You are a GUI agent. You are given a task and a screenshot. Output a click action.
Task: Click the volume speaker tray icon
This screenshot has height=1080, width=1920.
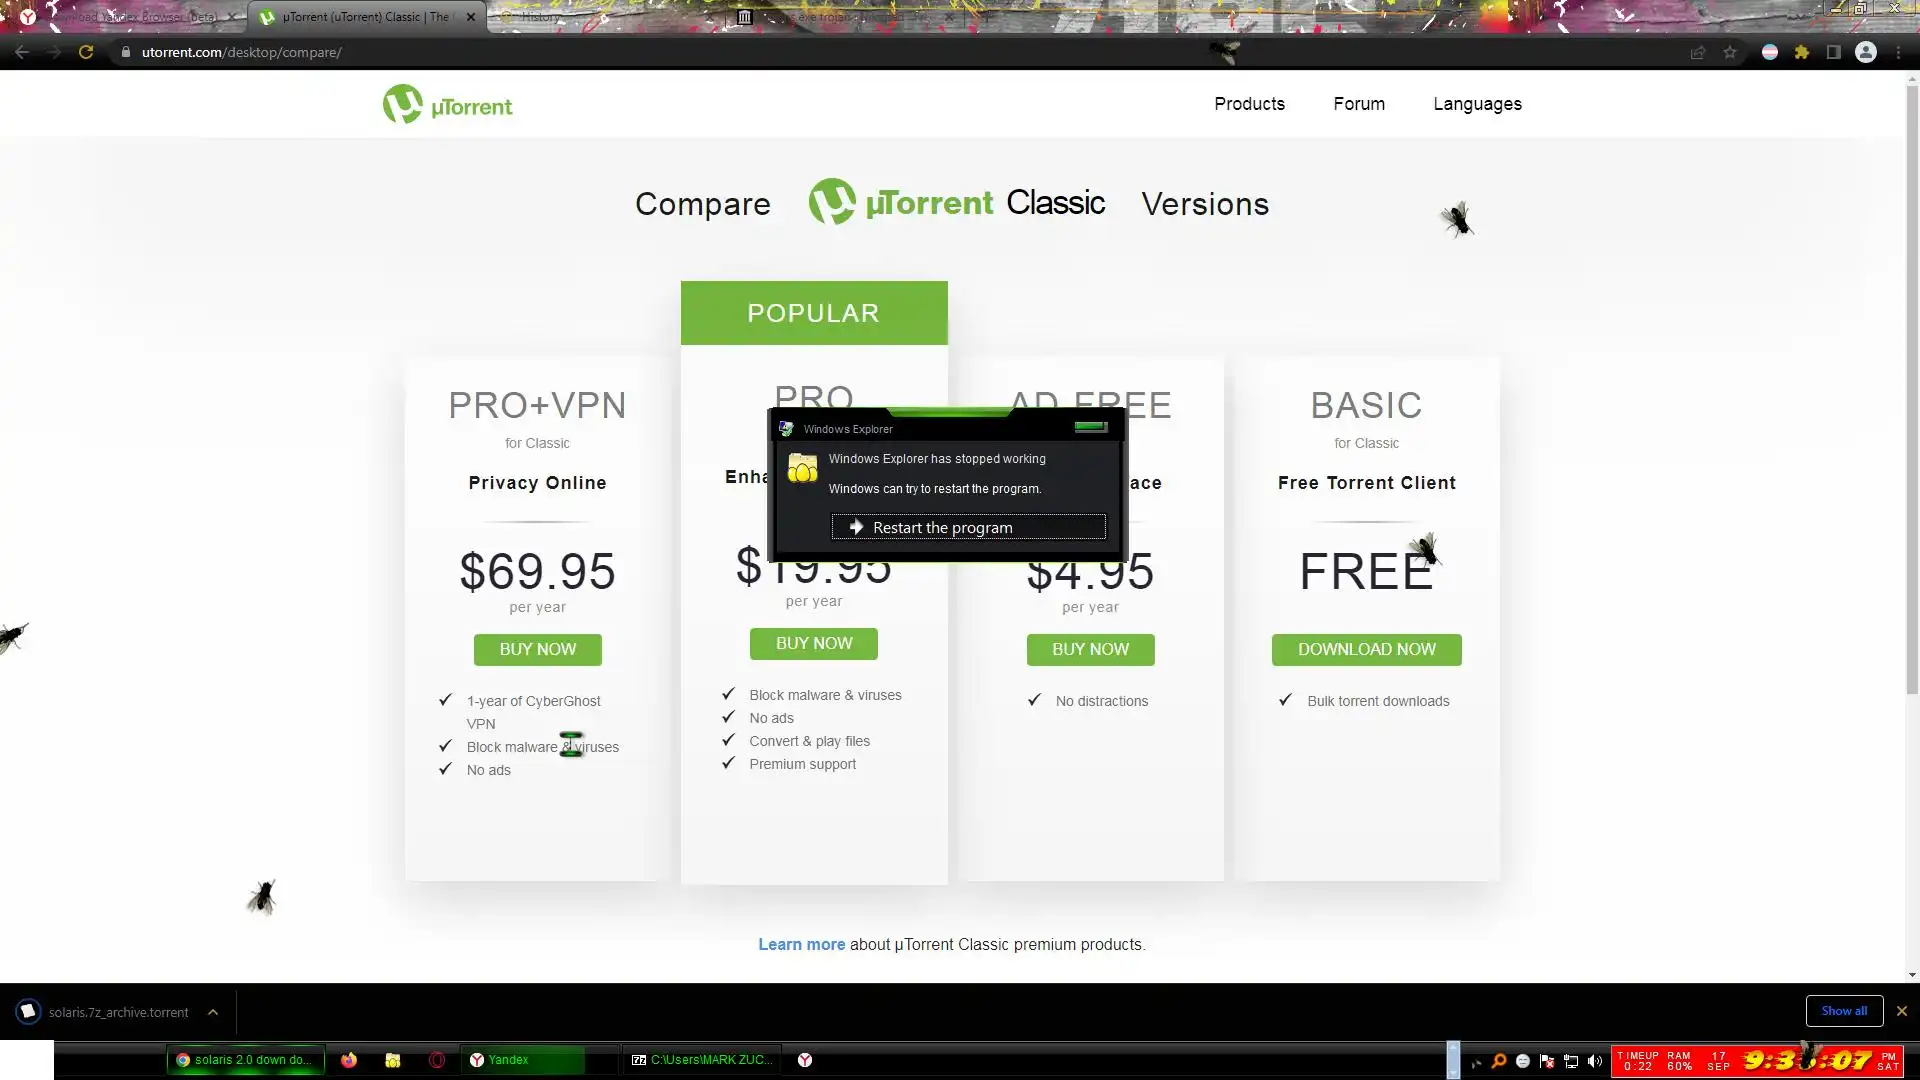coord(1595,1061)
